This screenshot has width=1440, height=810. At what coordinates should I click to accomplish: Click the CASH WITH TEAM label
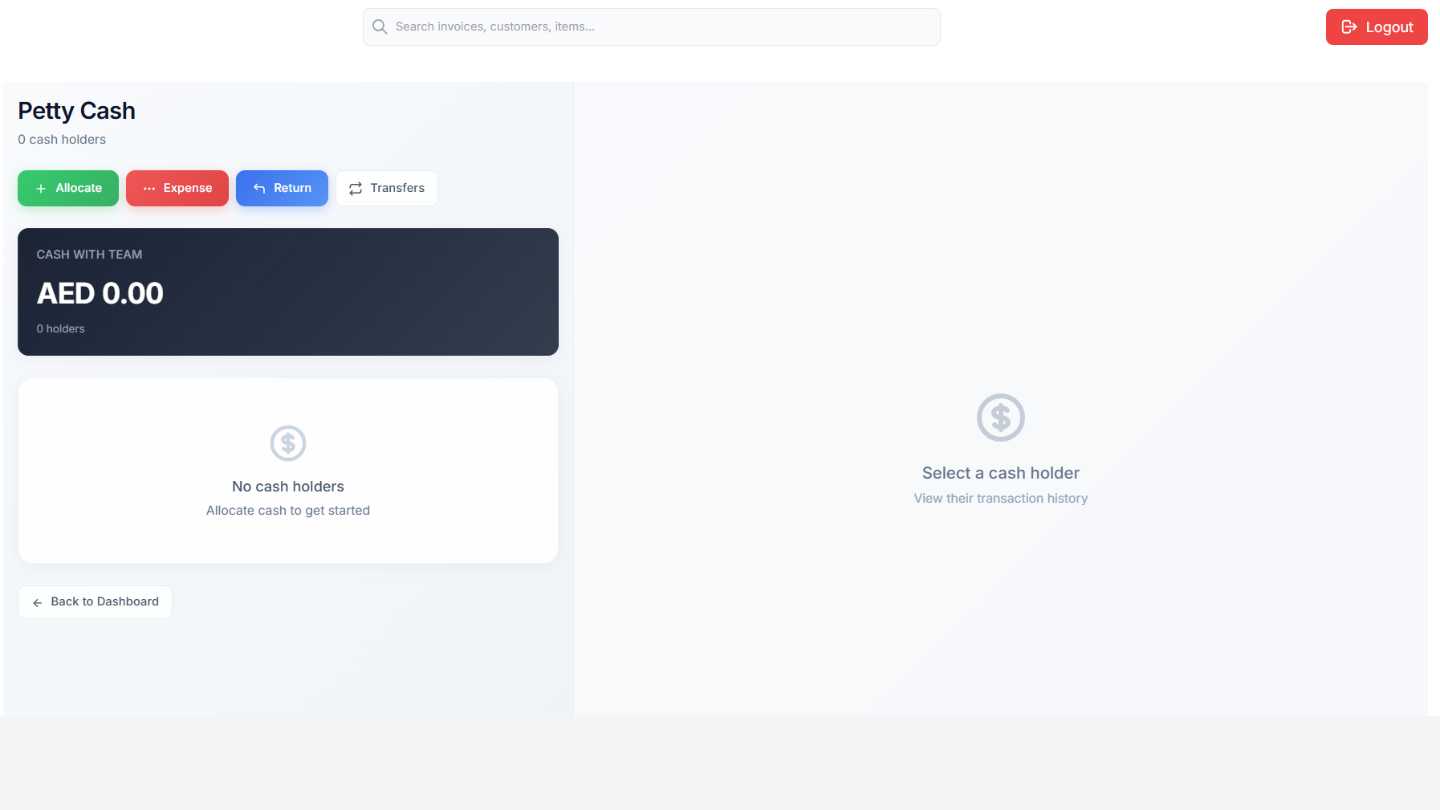point(89,254)
